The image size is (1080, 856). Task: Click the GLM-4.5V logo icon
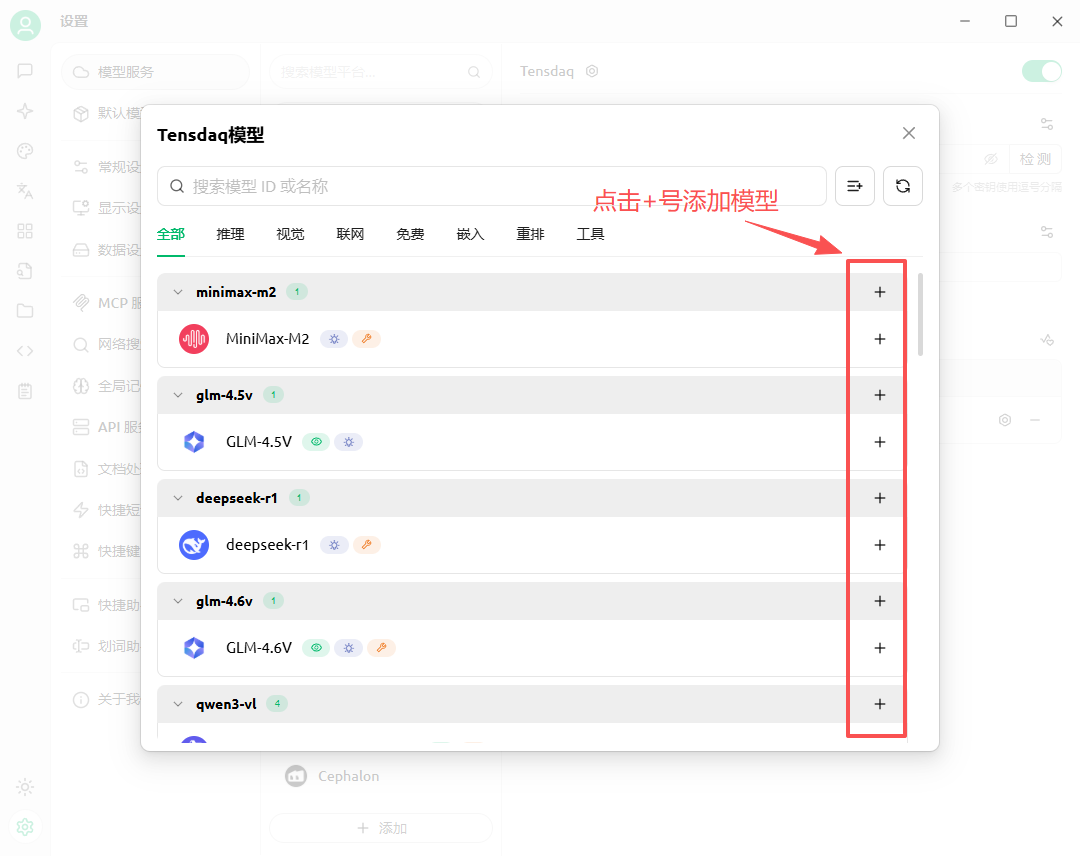[x=194, y=442]
